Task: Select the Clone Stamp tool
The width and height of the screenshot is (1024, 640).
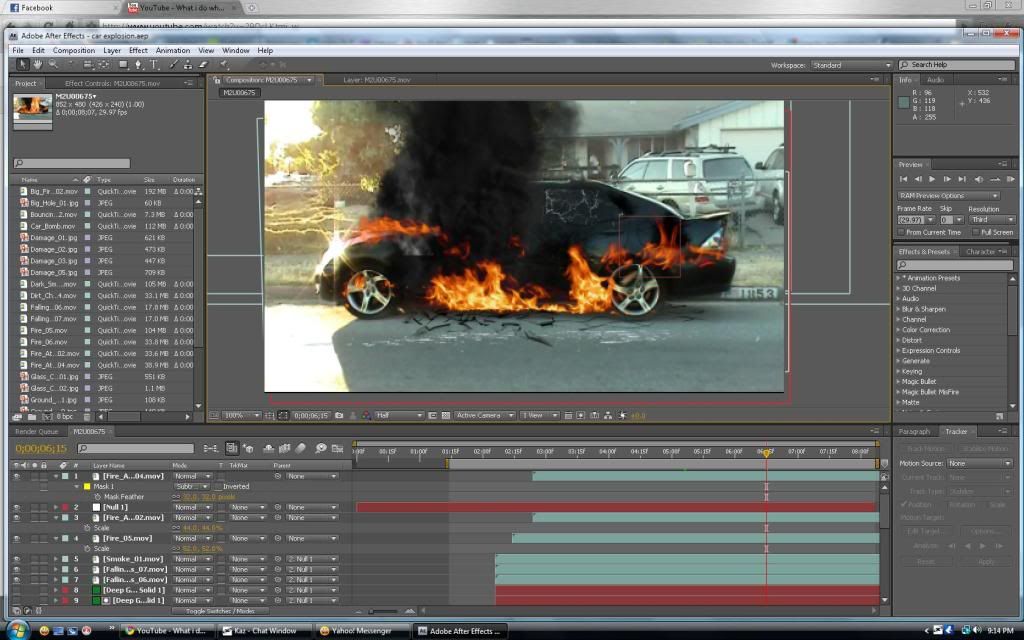Action: tap(188, 64)
